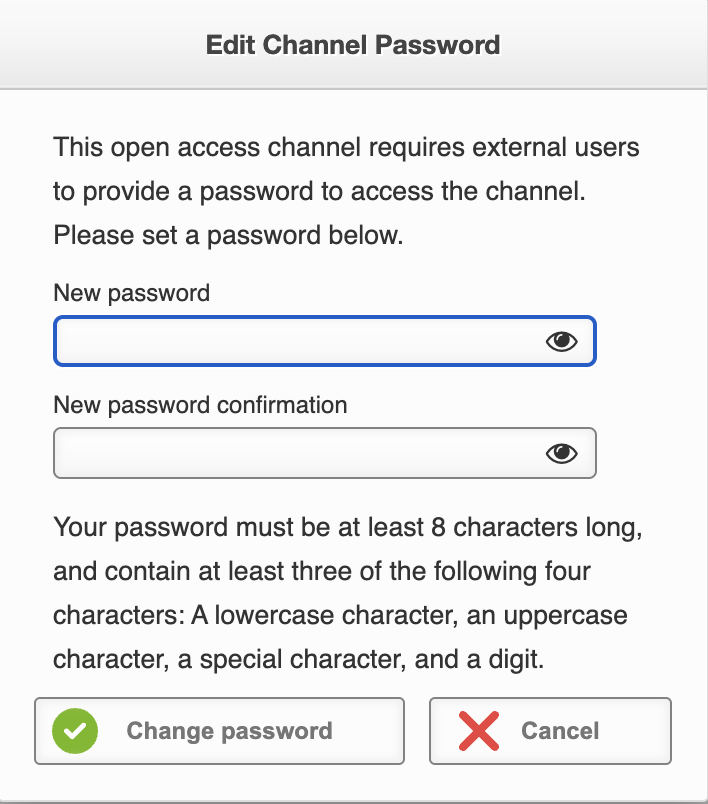708x804 pixels.
Task: Select the 'New password confirmation' label
Action: pyautogui.click(x=200, y=405)
